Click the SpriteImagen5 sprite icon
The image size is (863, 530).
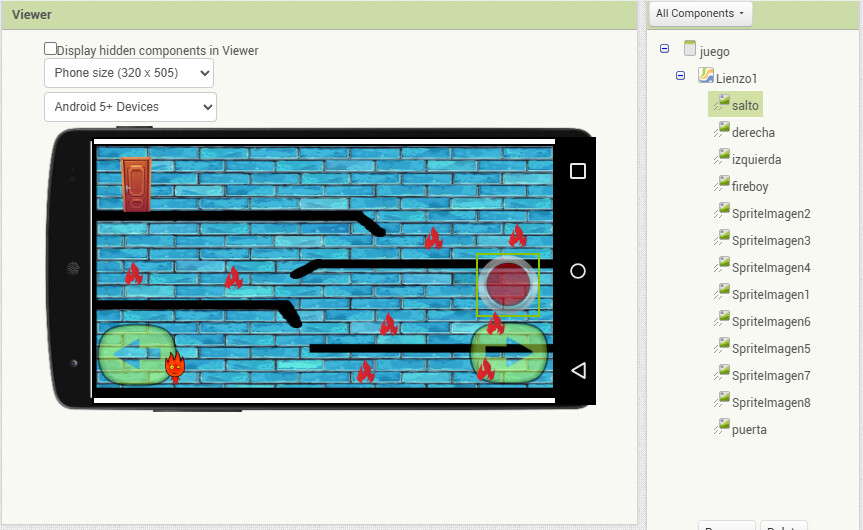[x=722, y=346]
